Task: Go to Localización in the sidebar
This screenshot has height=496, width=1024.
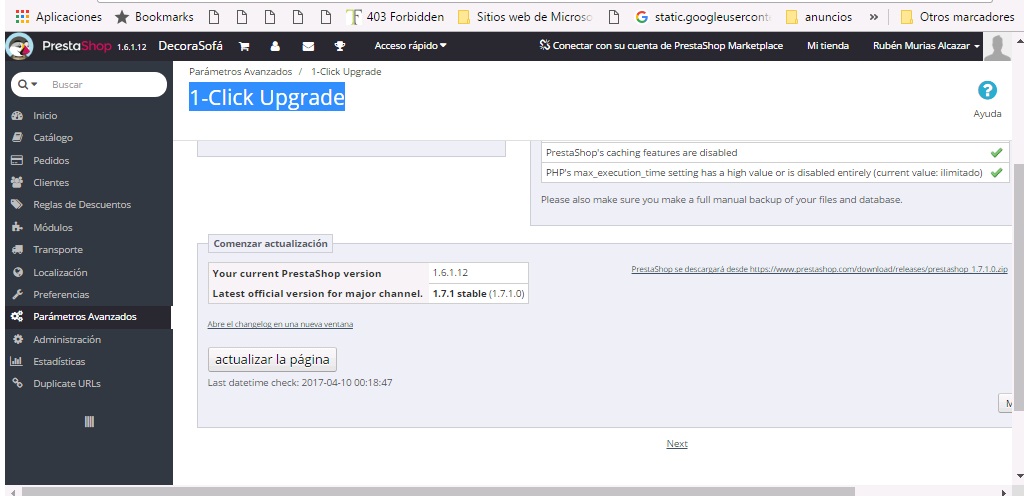Action: click(x=60, y=273)
